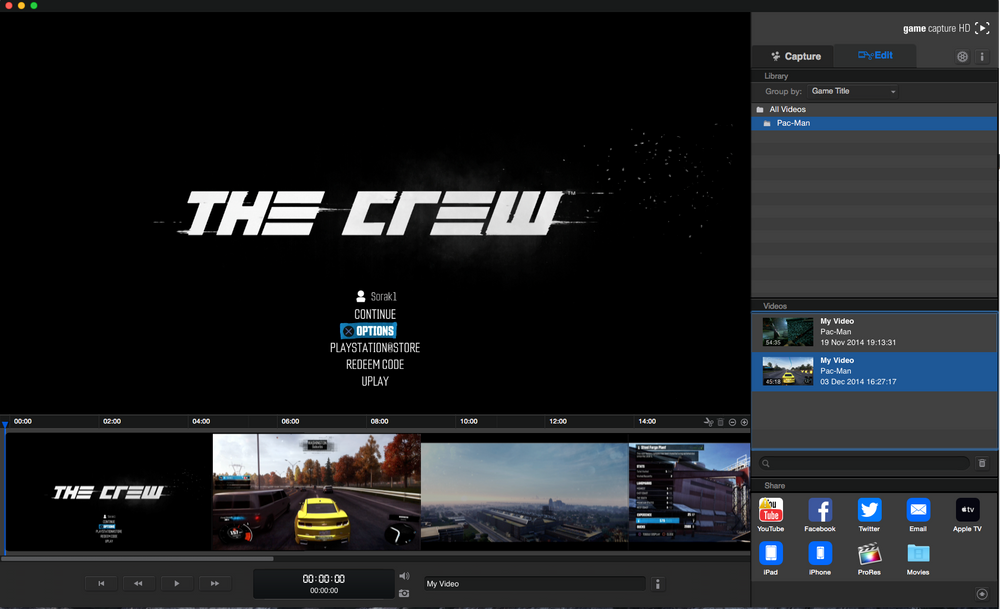Click the rewind button
The width and height of the screenshot is (1000, 609).
click(138, 583)
